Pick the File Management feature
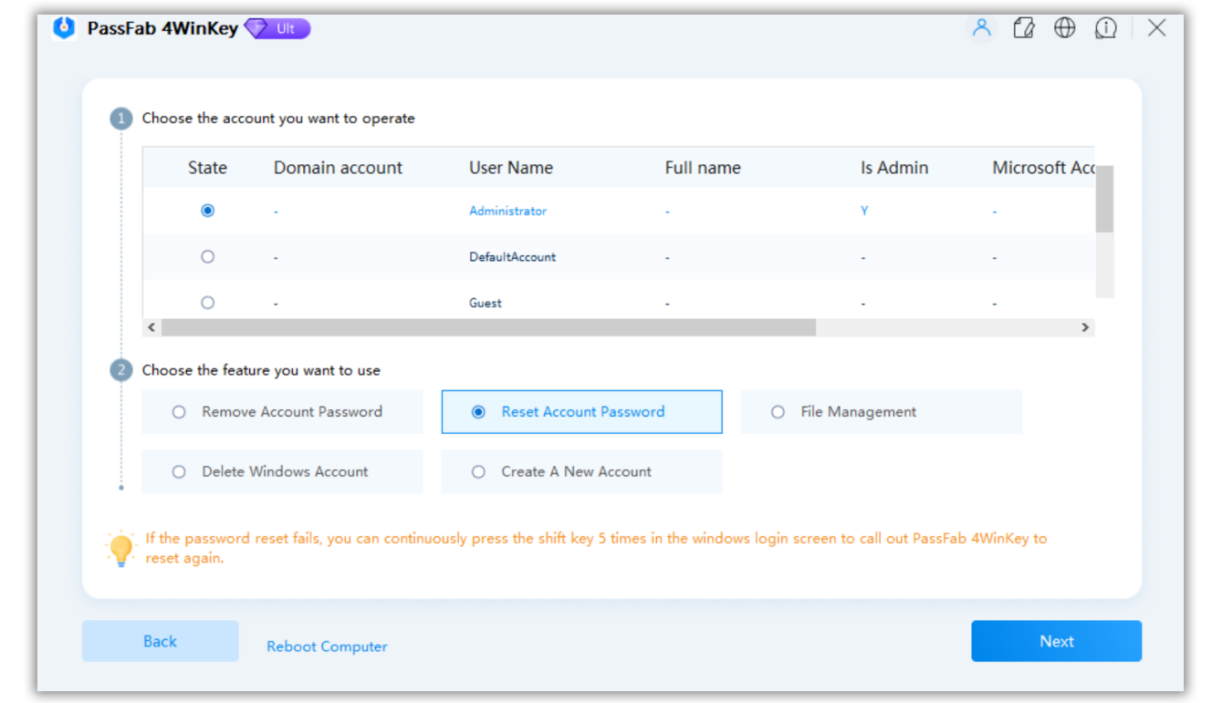 coord(778,412)
